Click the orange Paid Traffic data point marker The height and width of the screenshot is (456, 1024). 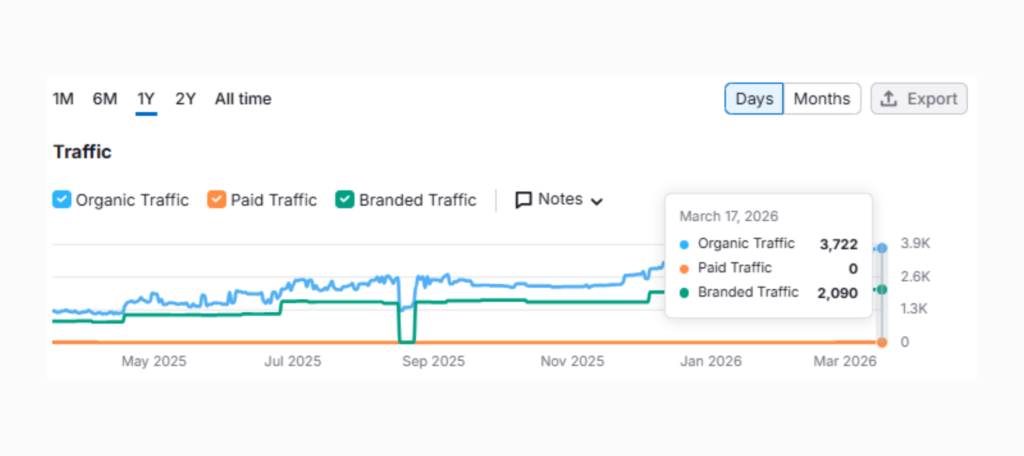882,342
